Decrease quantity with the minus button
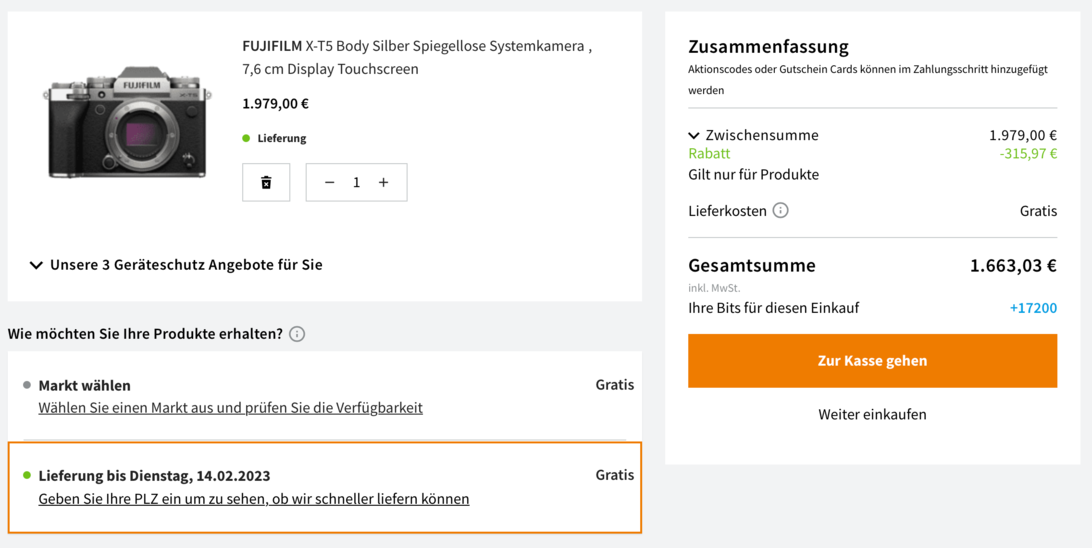This screenshot has height=548, width=1092. click(330, 182)
